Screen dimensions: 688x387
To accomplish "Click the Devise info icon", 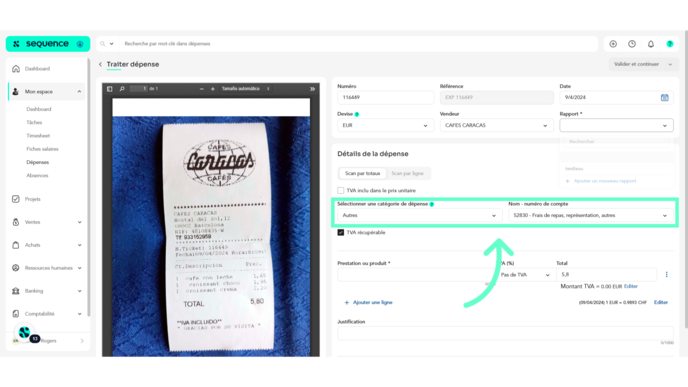I will (x=357, y=114).
